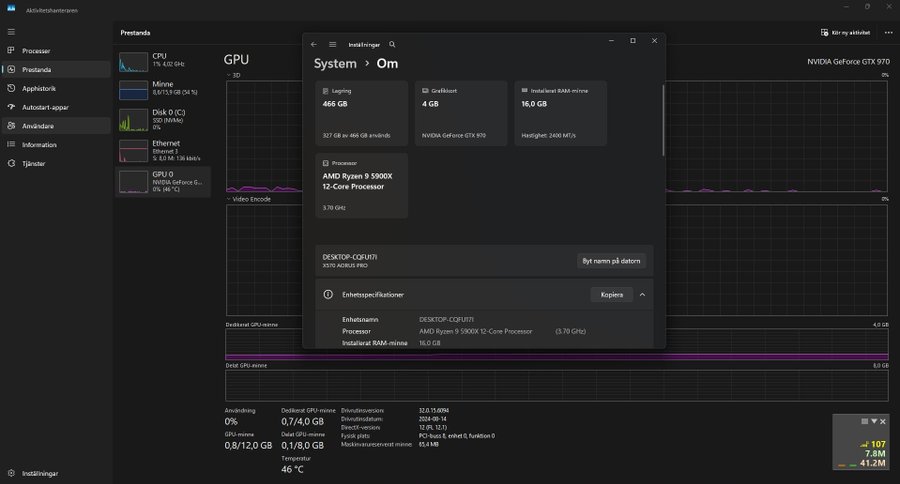Open the Processer page icon

[11, 51]
